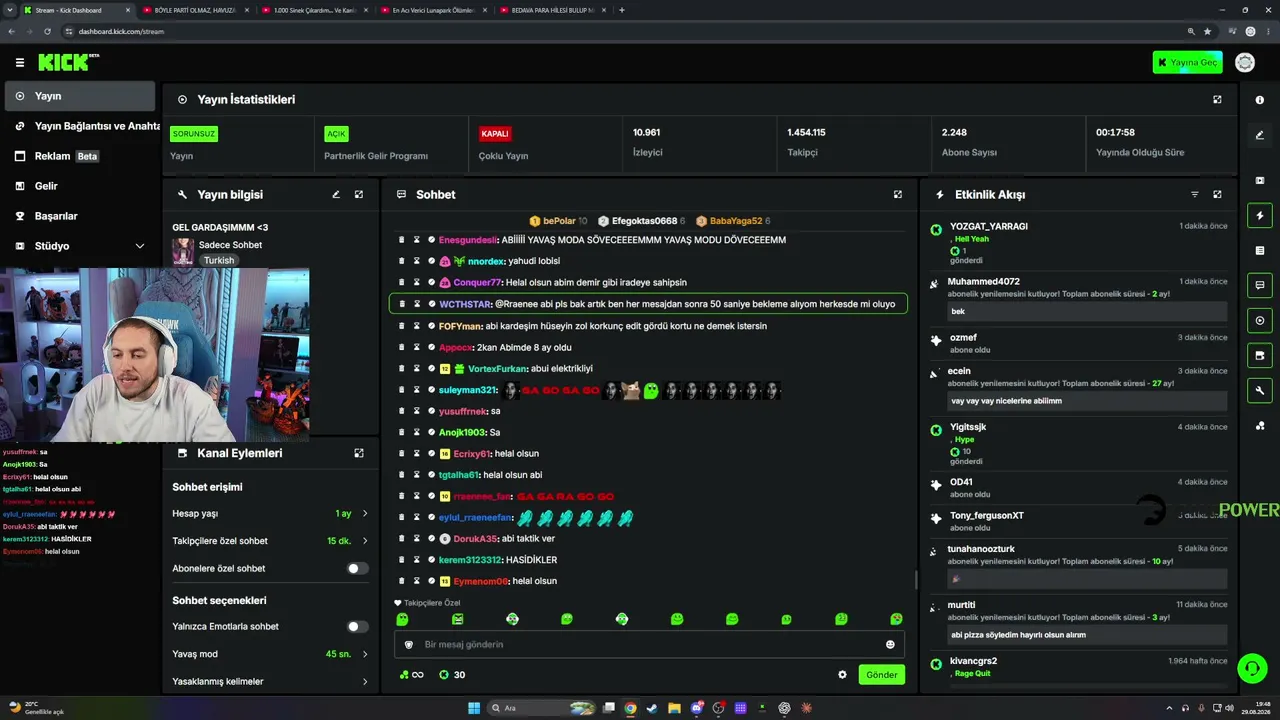Screen dimensions: 1280x720
Task: Toggle the play-circle icon in right sidebar
Action: [x=1260, y=320]
